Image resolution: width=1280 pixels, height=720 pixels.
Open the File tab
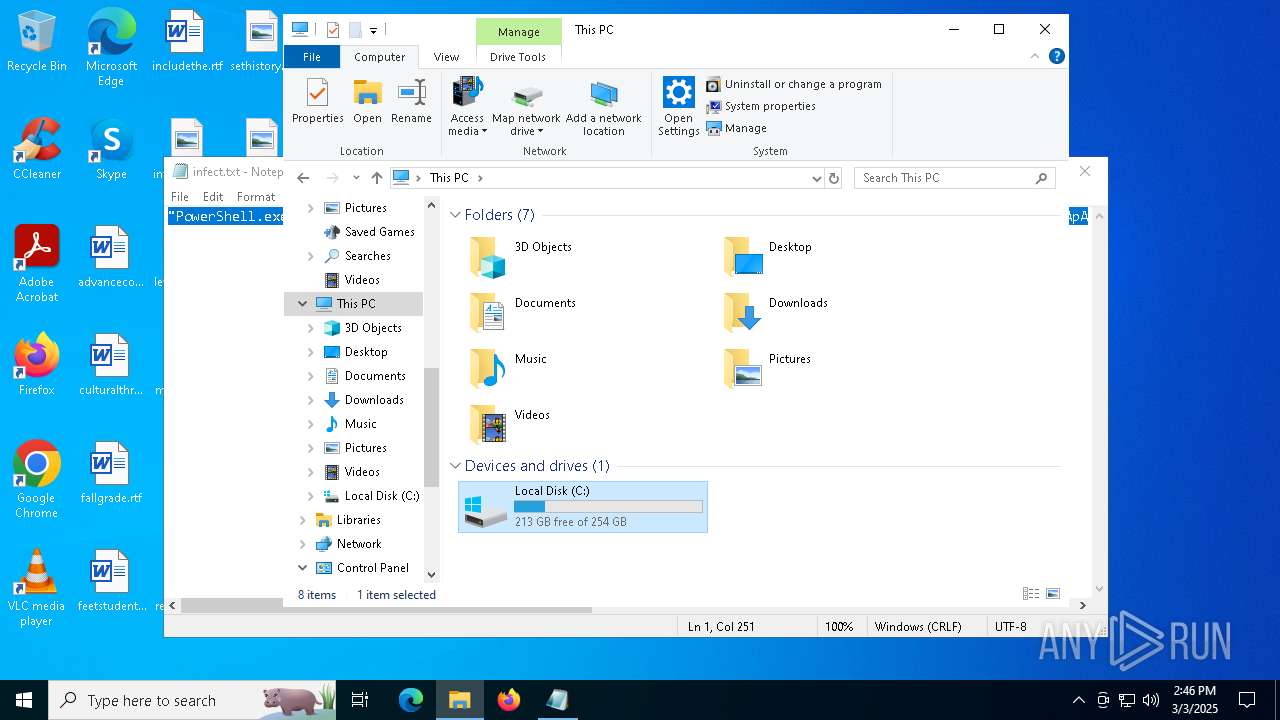coord(312,57)
